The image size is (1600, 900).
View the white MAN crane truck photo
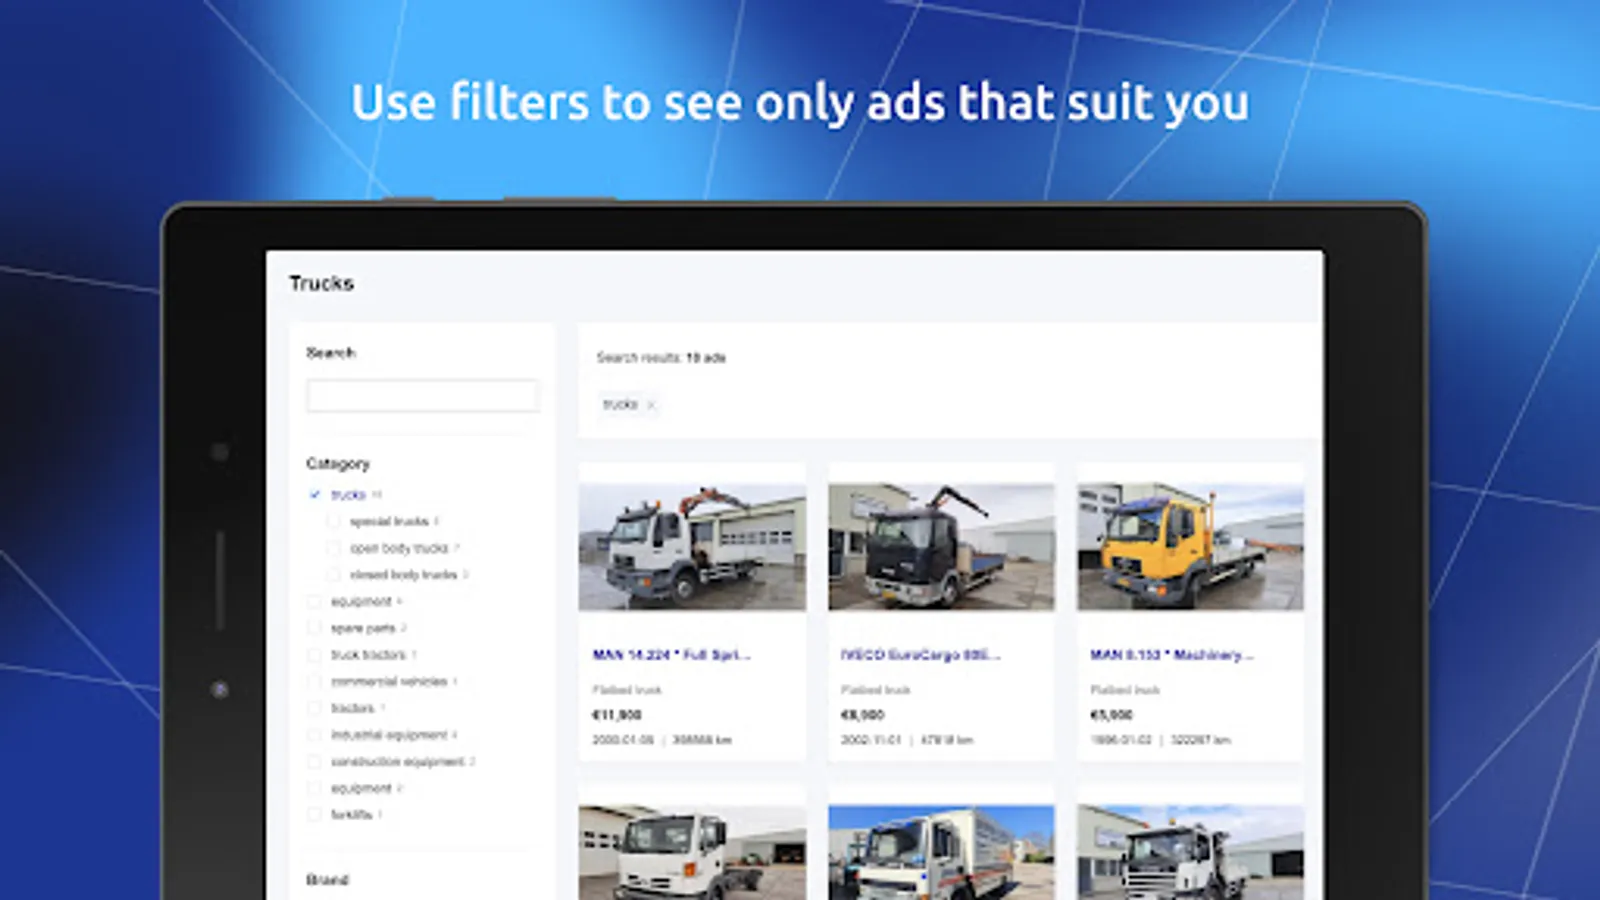(692, 547)
